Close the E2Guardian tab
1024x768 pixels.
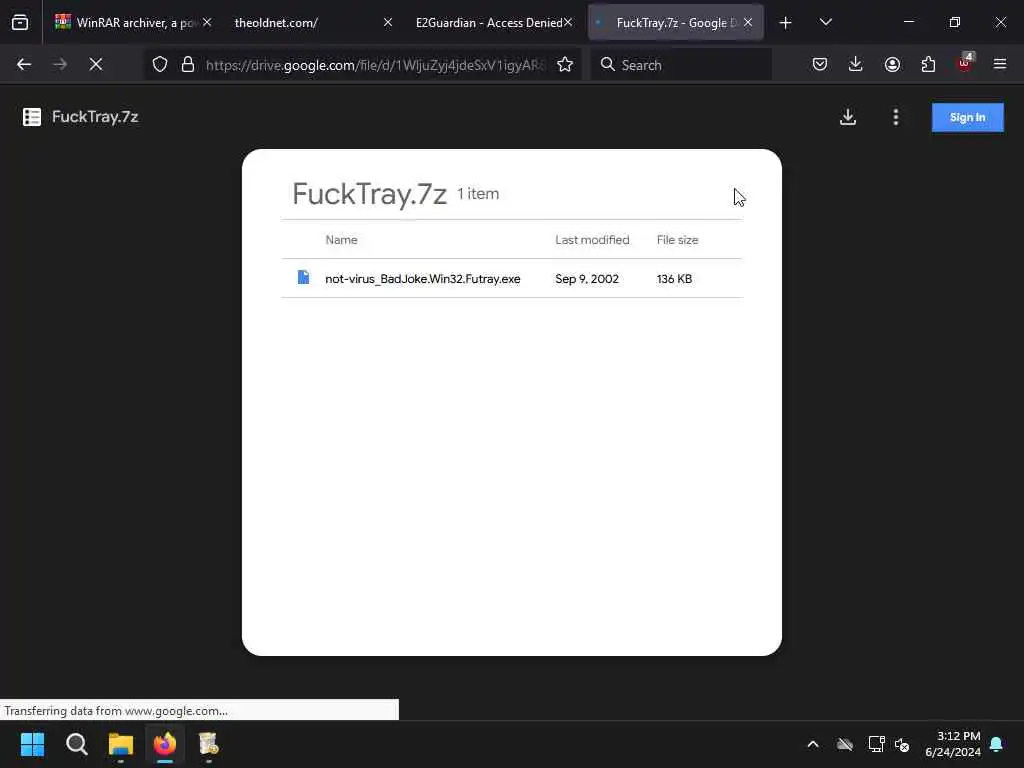[568, 22]
